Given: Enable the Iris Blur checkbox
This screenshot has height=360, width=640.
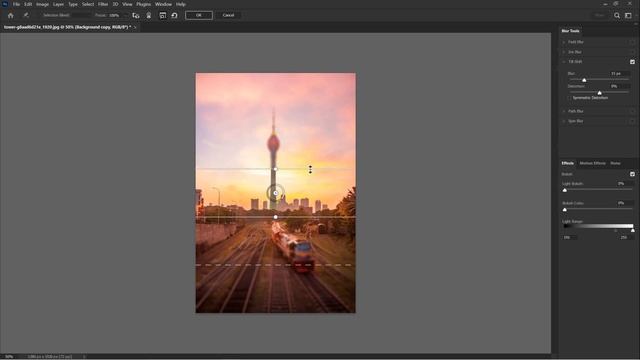Looking at the screenshot, I should (x=632, y=52).
